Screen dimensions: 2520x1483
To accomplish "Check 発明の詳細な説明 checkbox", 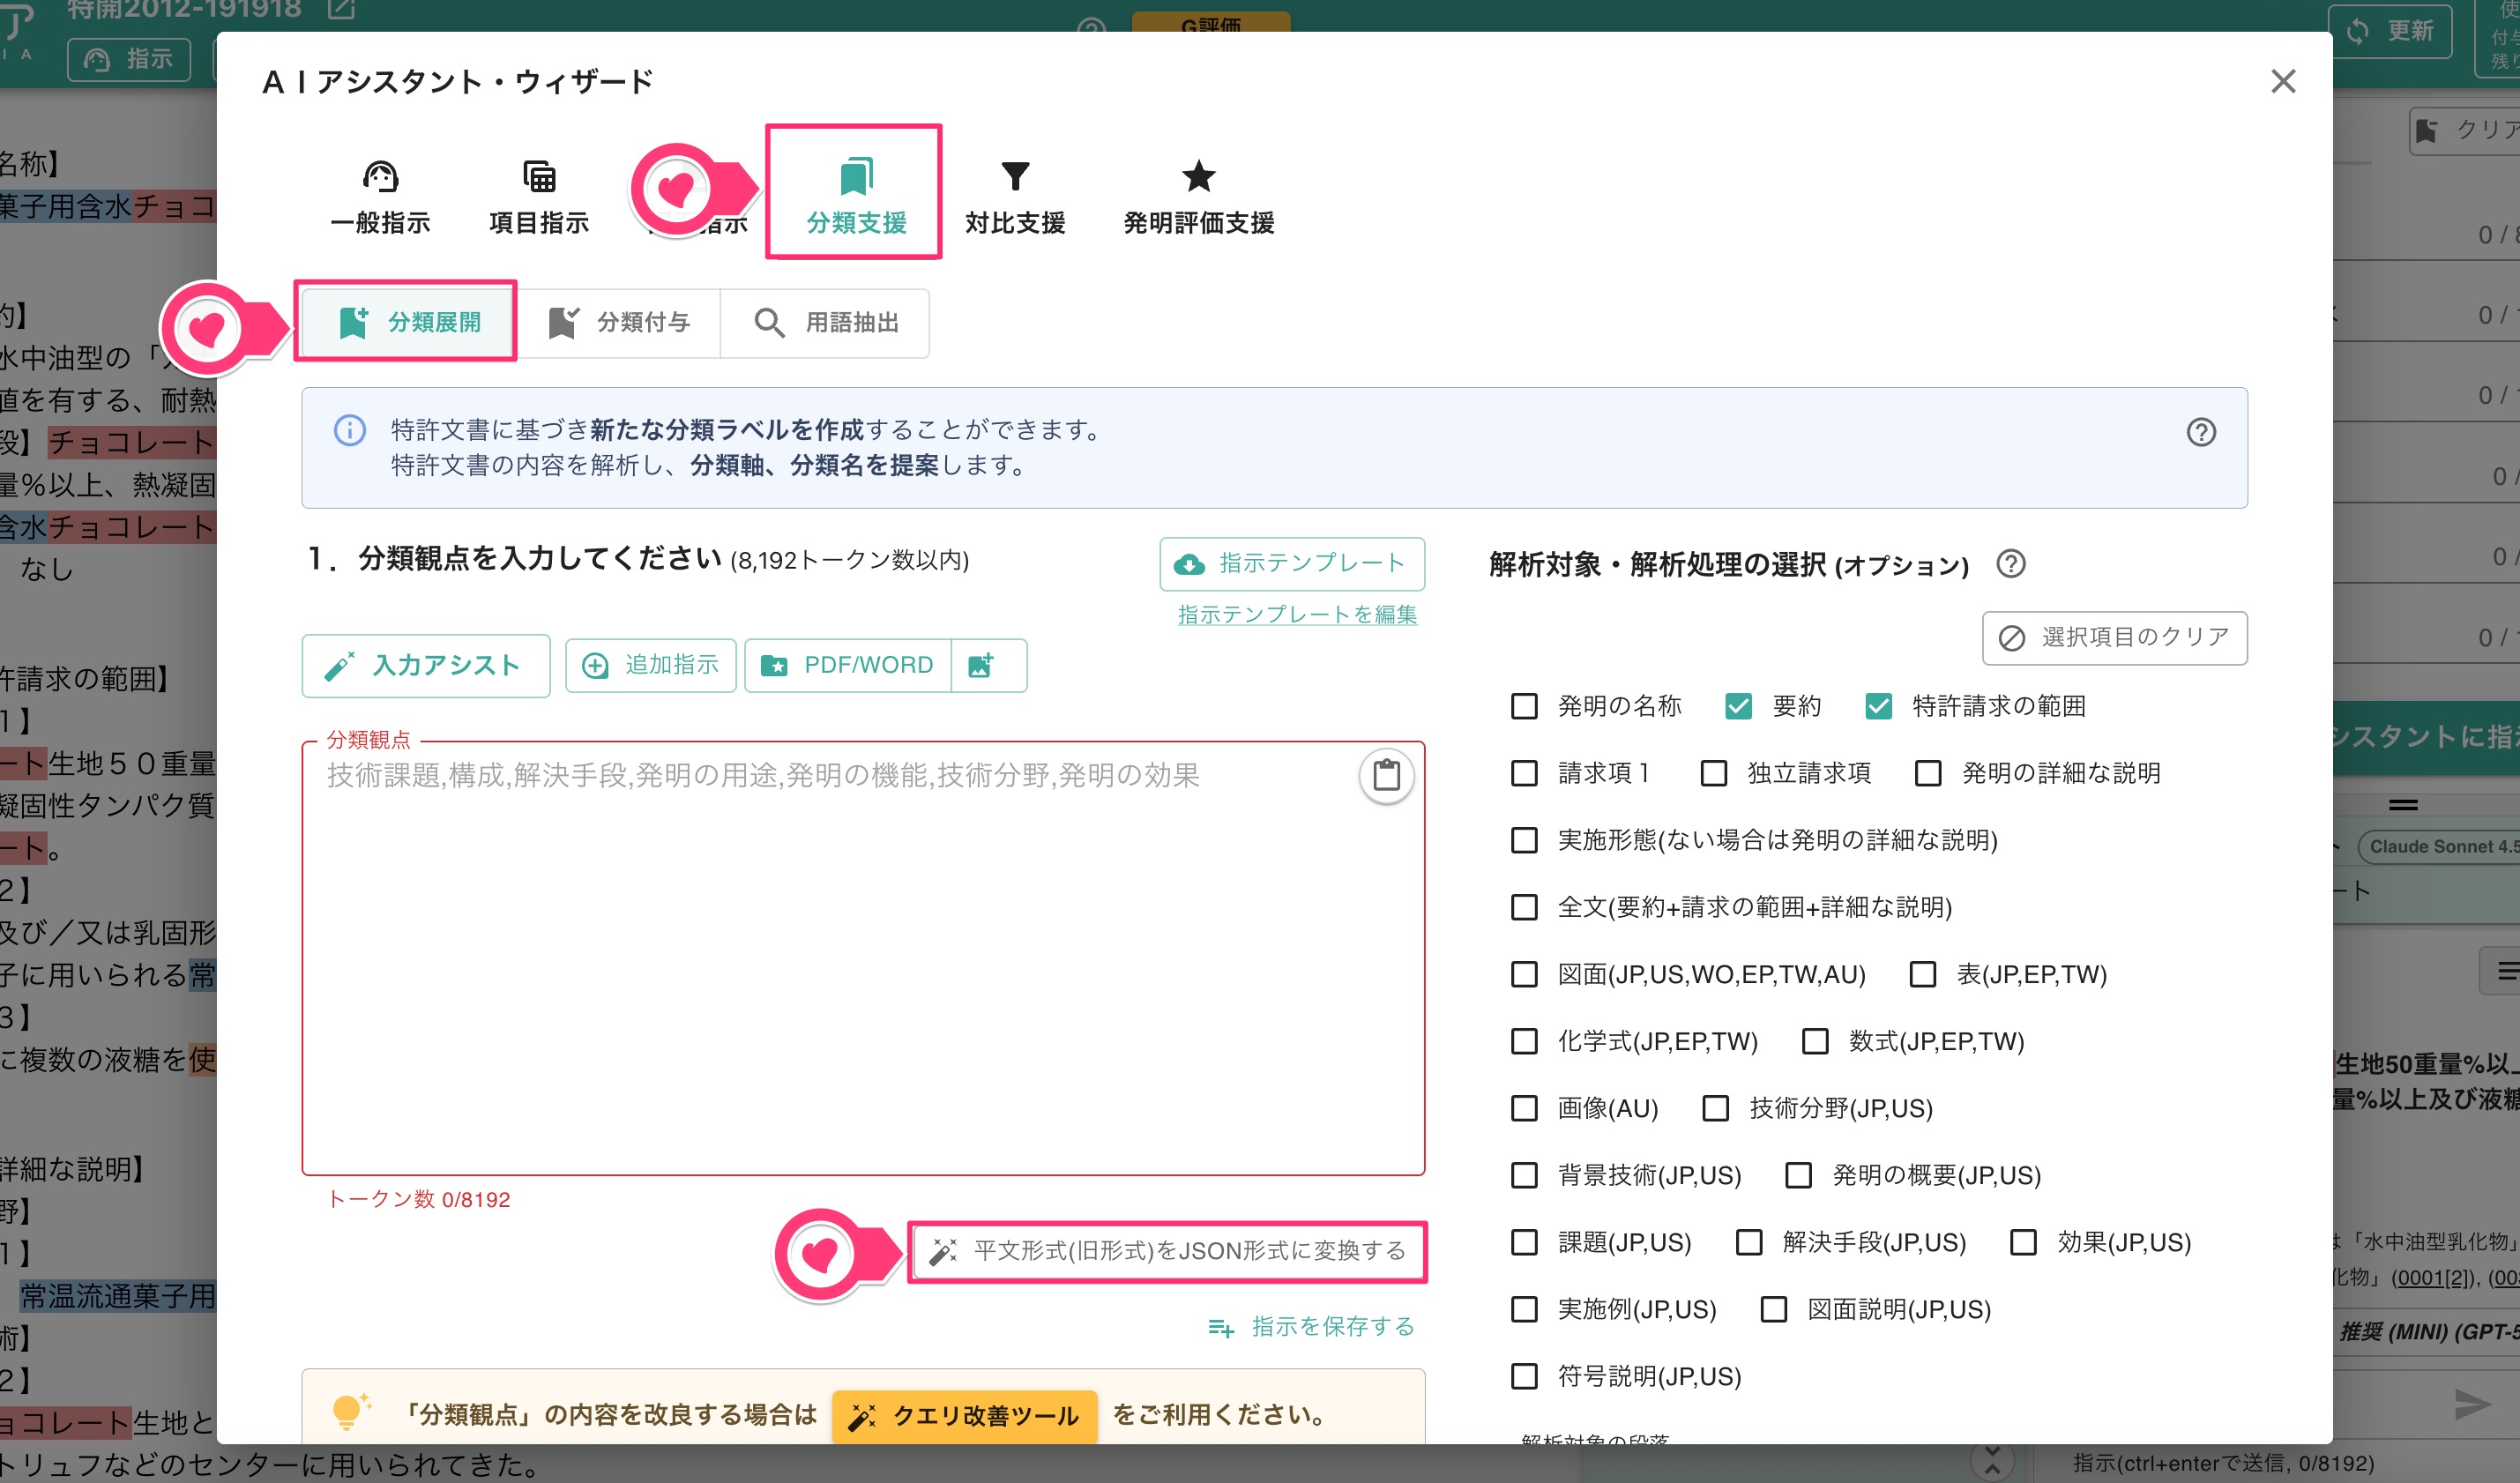I will 1927,773.
